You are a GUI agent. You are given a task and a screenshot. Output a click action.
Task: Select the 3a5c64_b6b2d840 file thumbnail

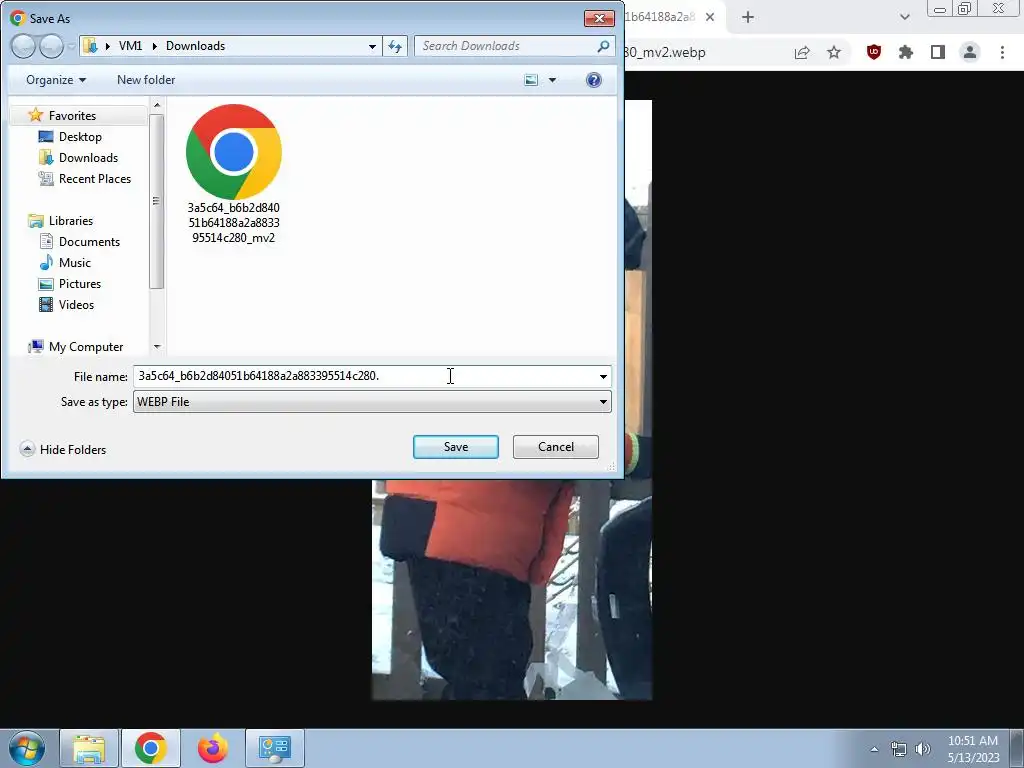coord(234,174)
